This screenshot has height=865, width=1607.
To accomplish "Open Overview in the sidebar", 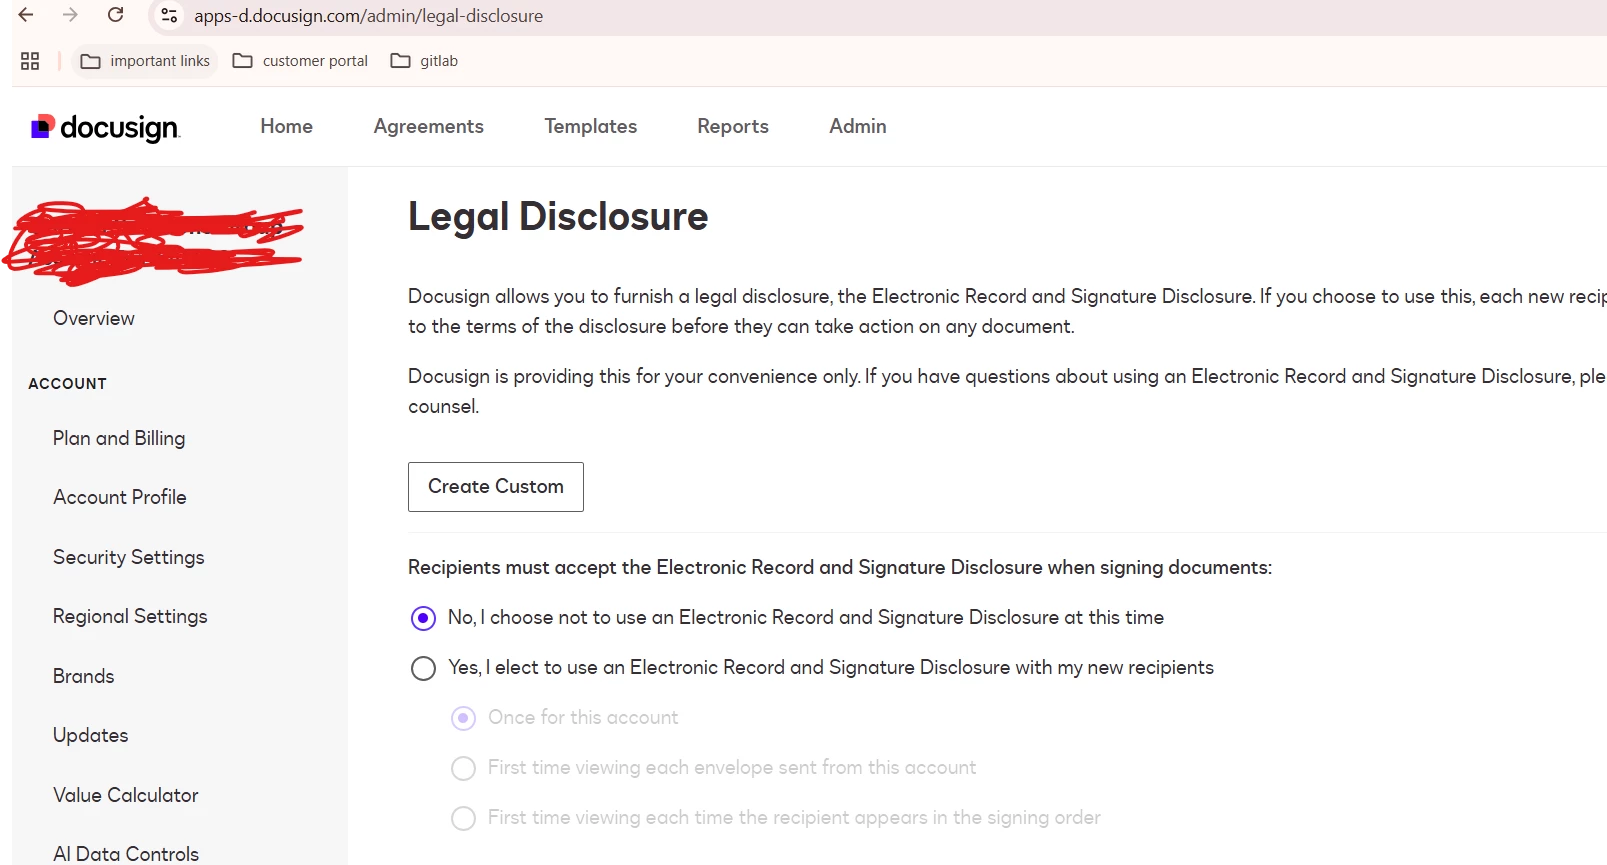I will coord(94,318).
